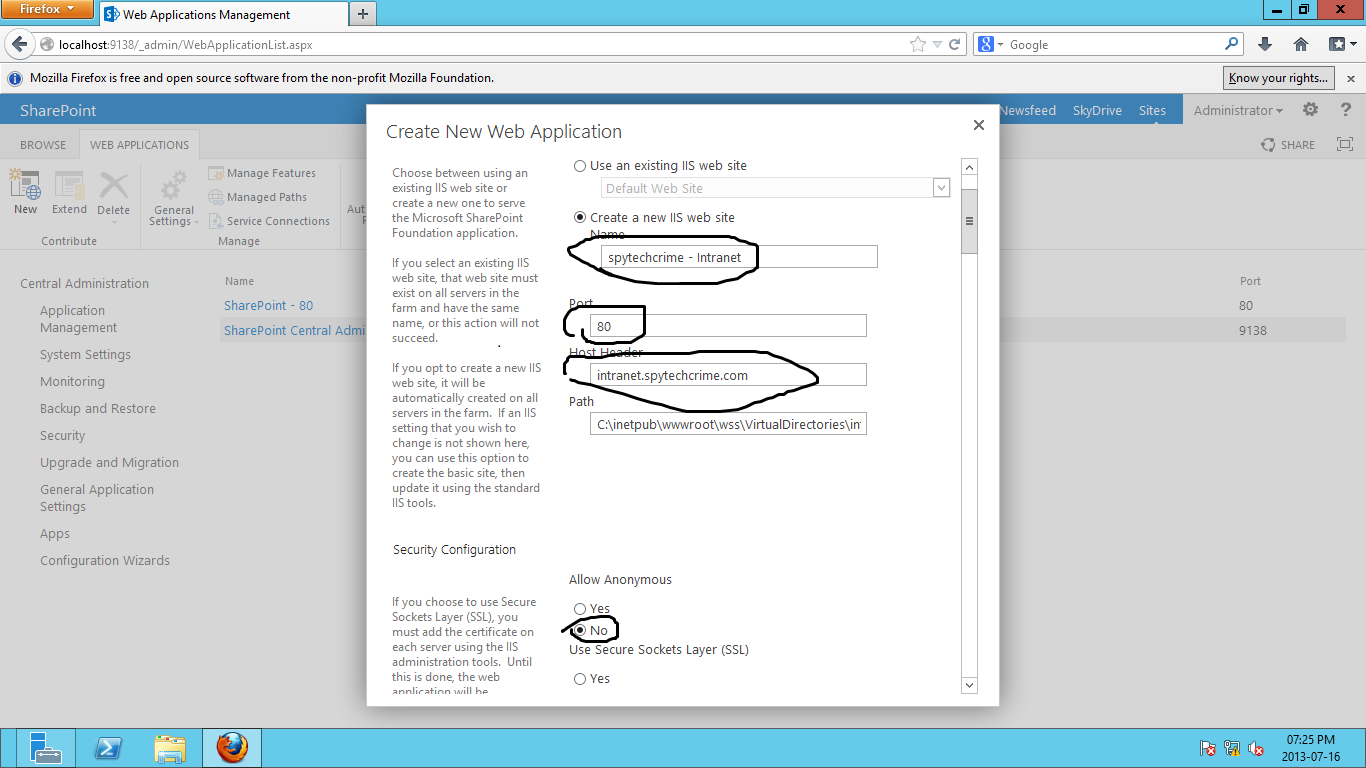Viewport: 1366px width, 768px height.
Task: Bookmark this page with the star
Action: [917, 44]
